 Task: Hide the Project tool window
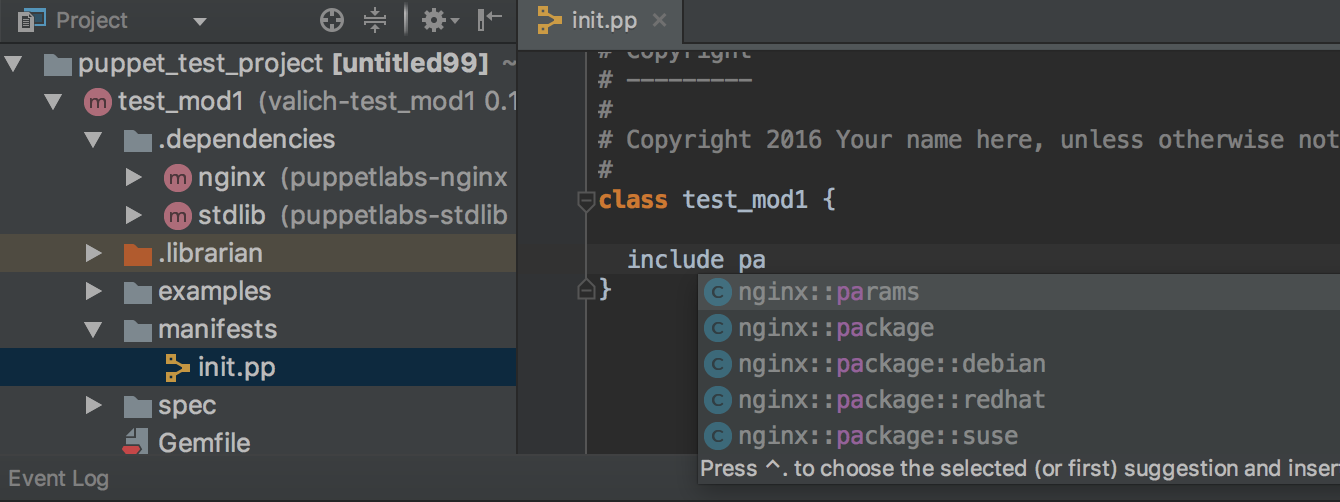[x=490, y=20]
